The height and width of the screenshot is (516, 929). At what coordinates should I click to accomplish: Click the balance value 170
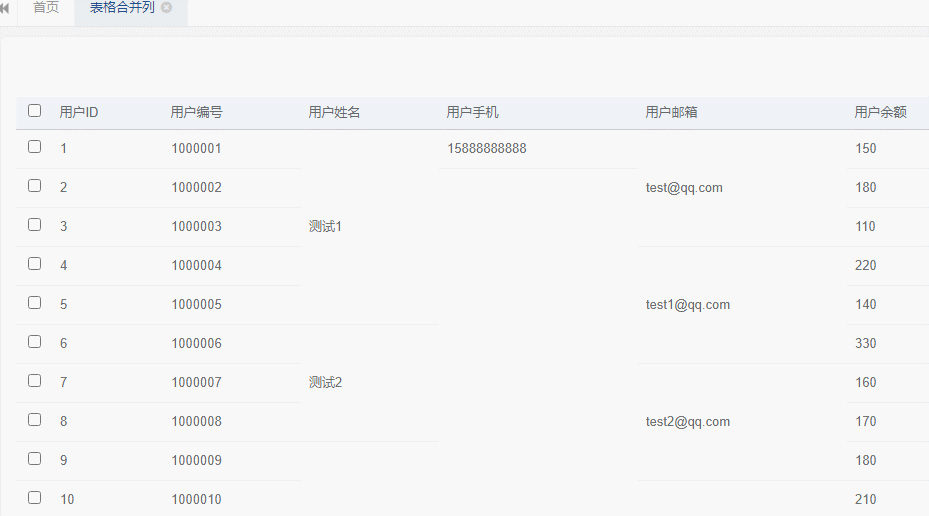(x=866, y=422)
